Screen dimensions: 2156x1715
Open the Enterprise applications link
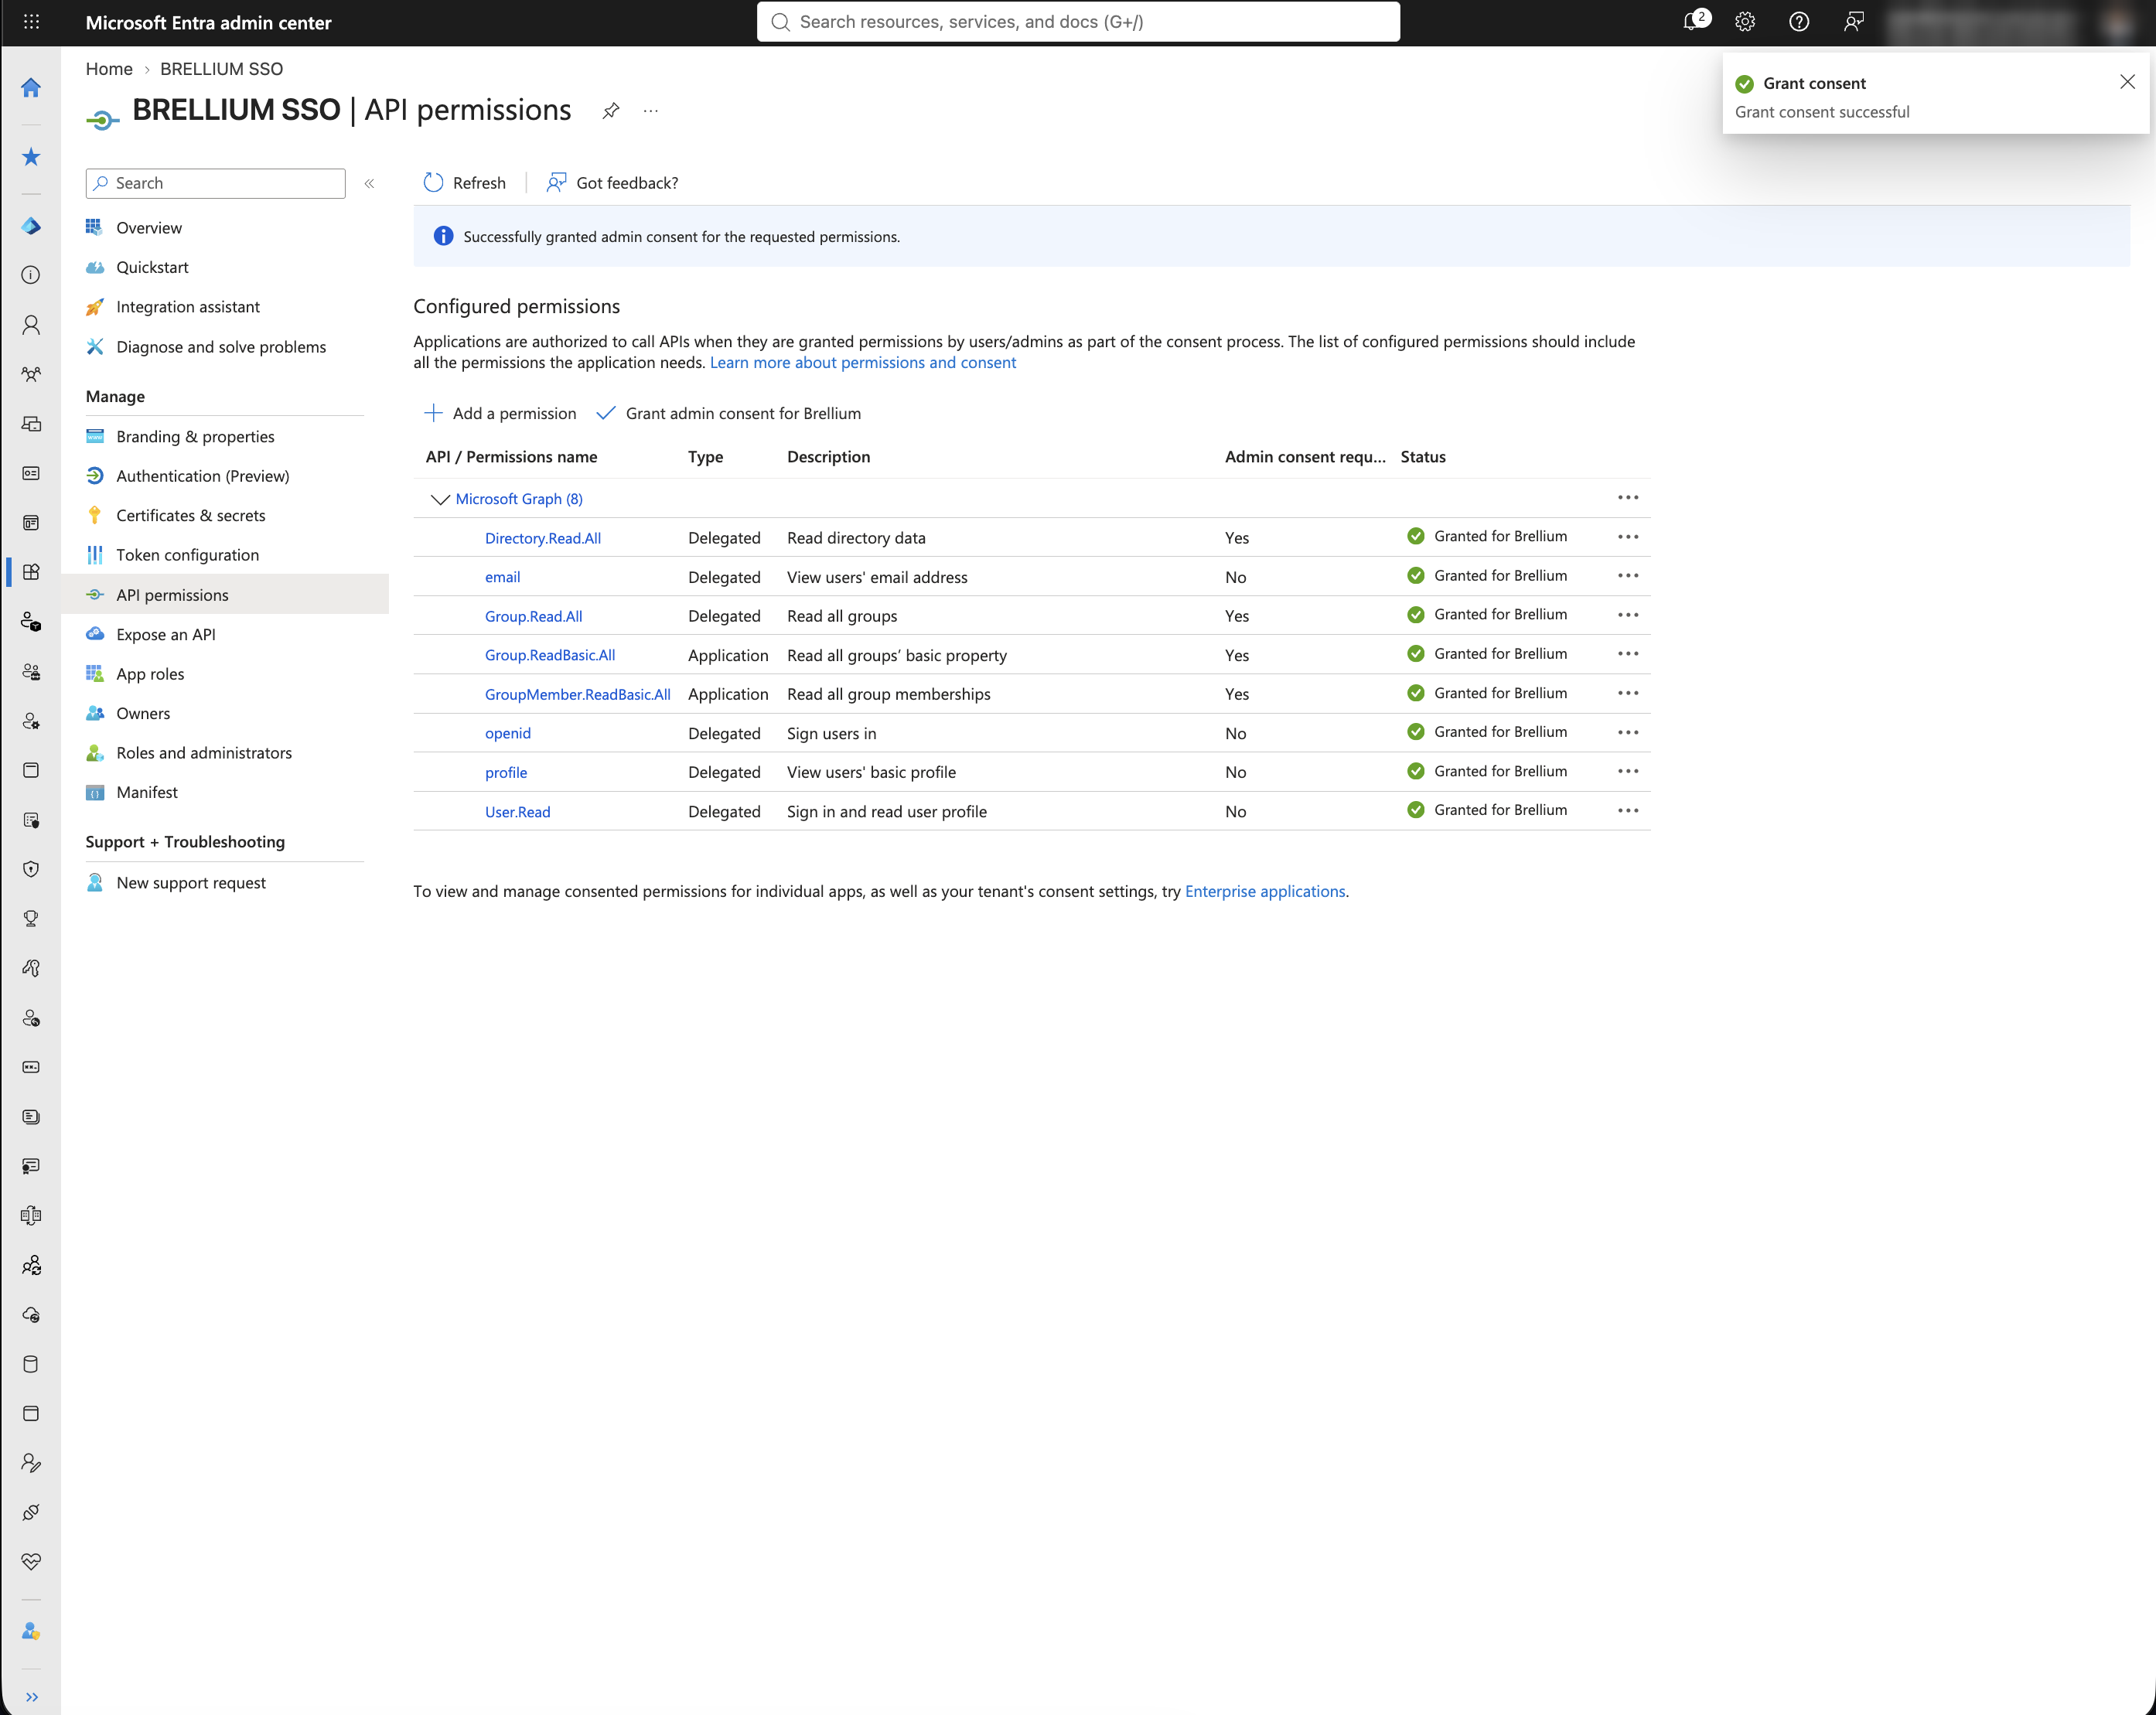point(1265,891)
